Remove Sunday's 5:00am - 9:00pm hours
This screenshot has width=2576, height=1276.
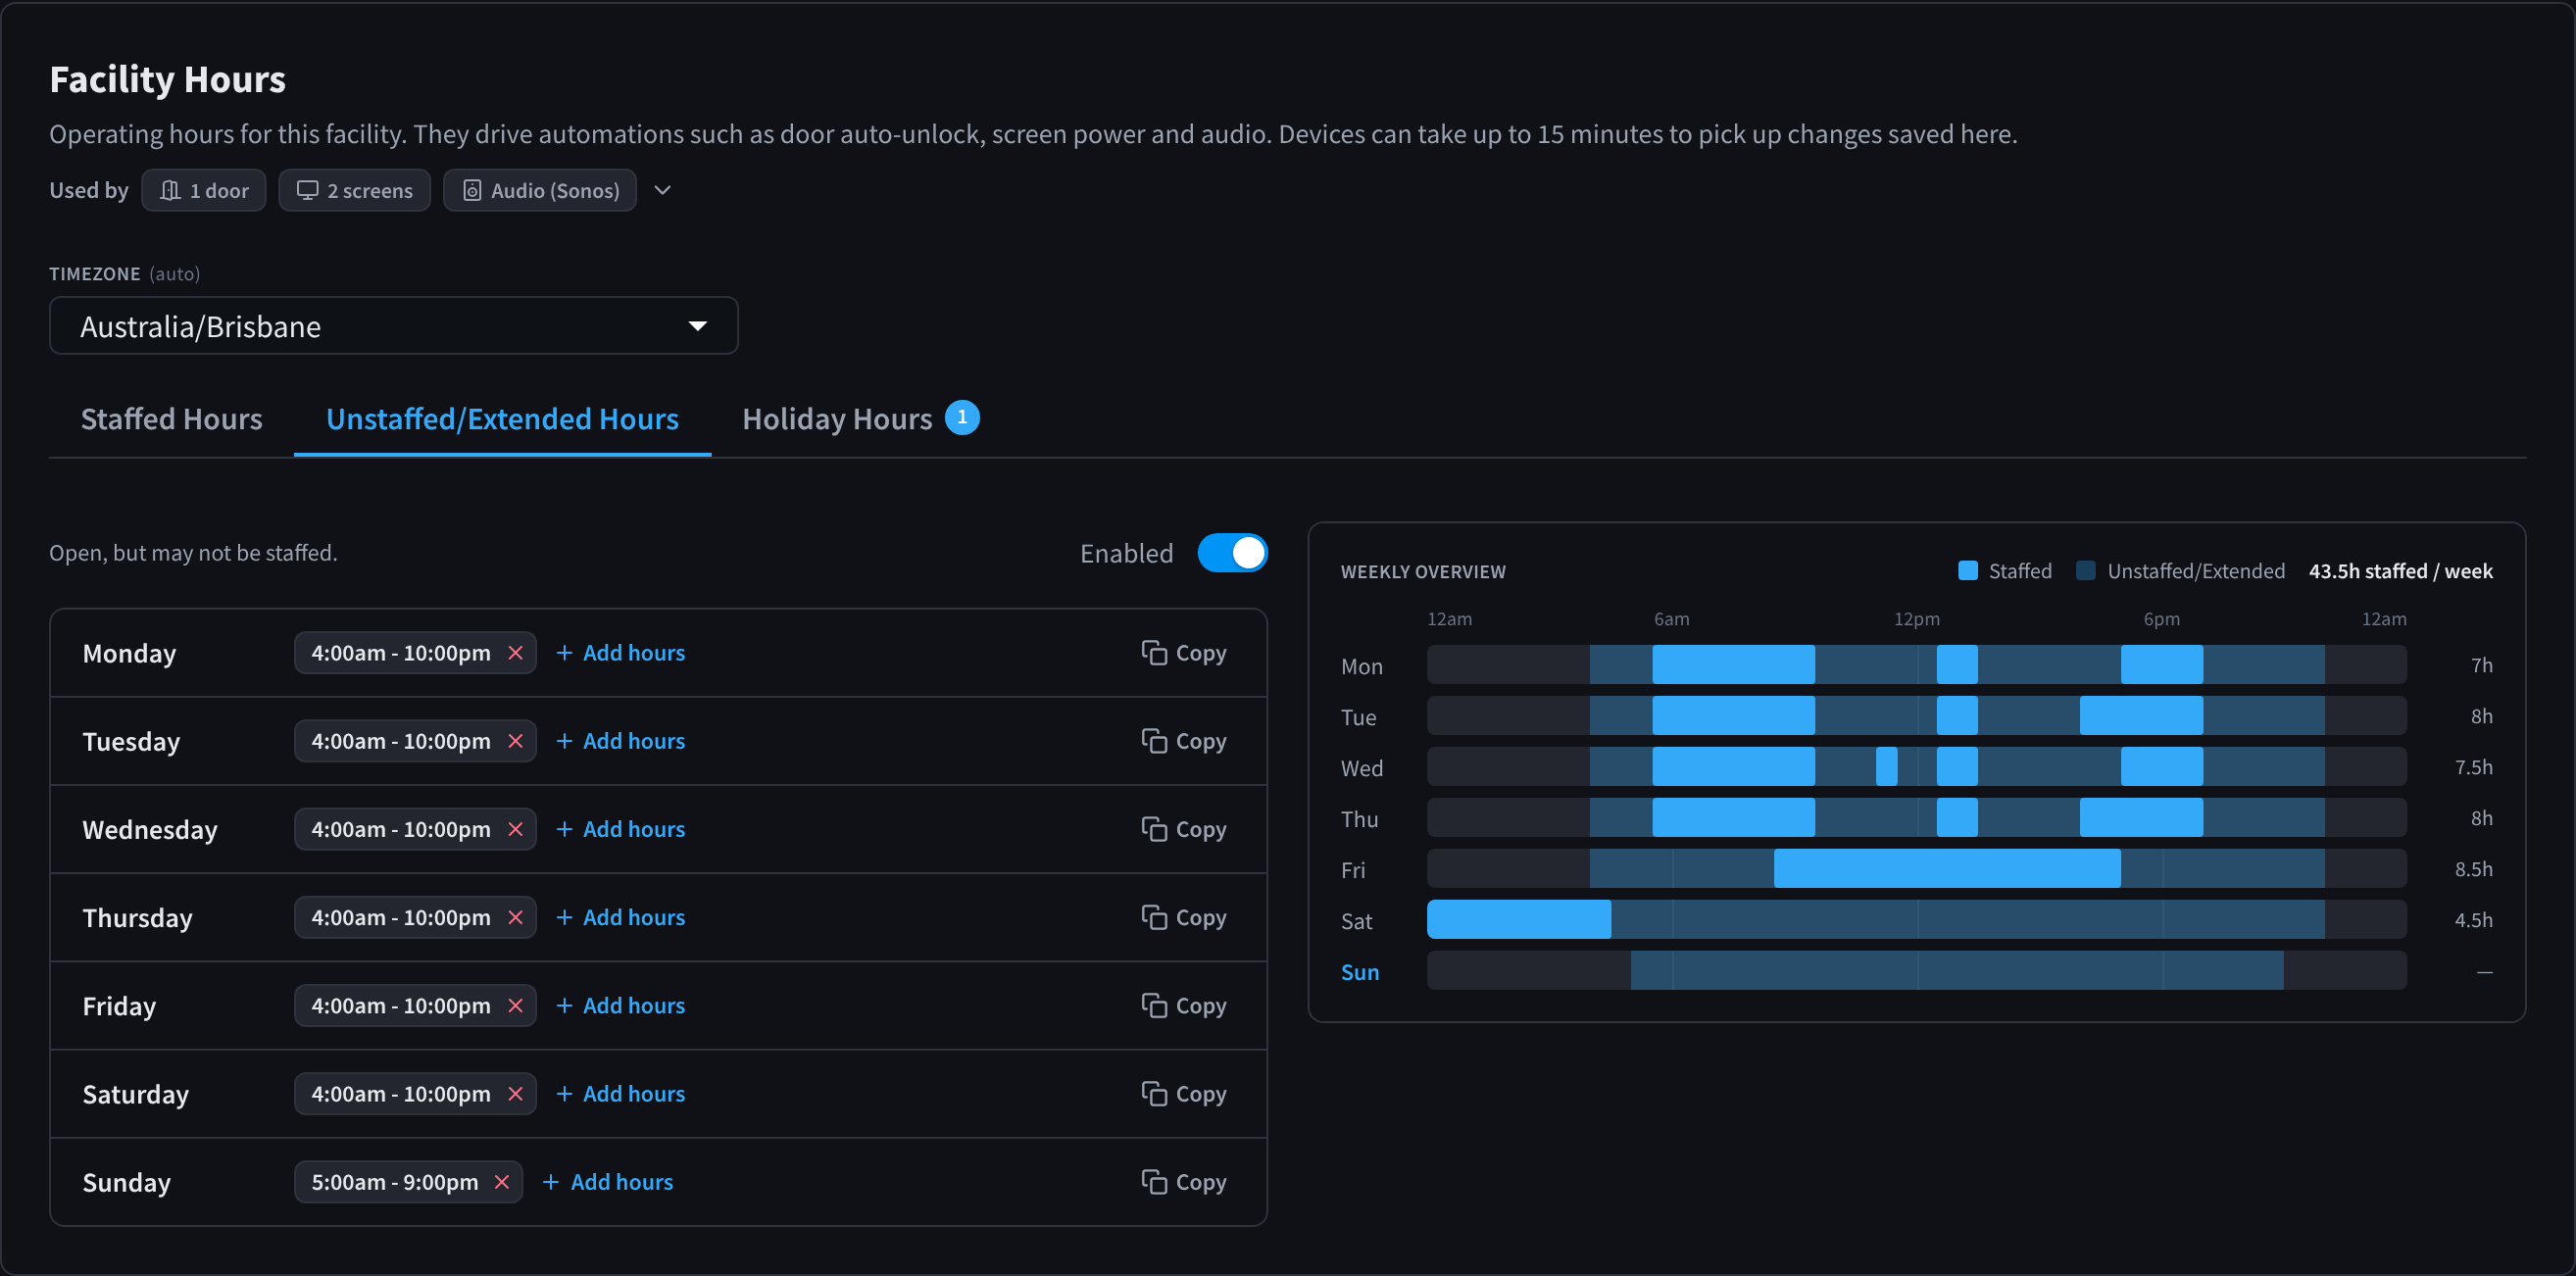(502, 1182)
